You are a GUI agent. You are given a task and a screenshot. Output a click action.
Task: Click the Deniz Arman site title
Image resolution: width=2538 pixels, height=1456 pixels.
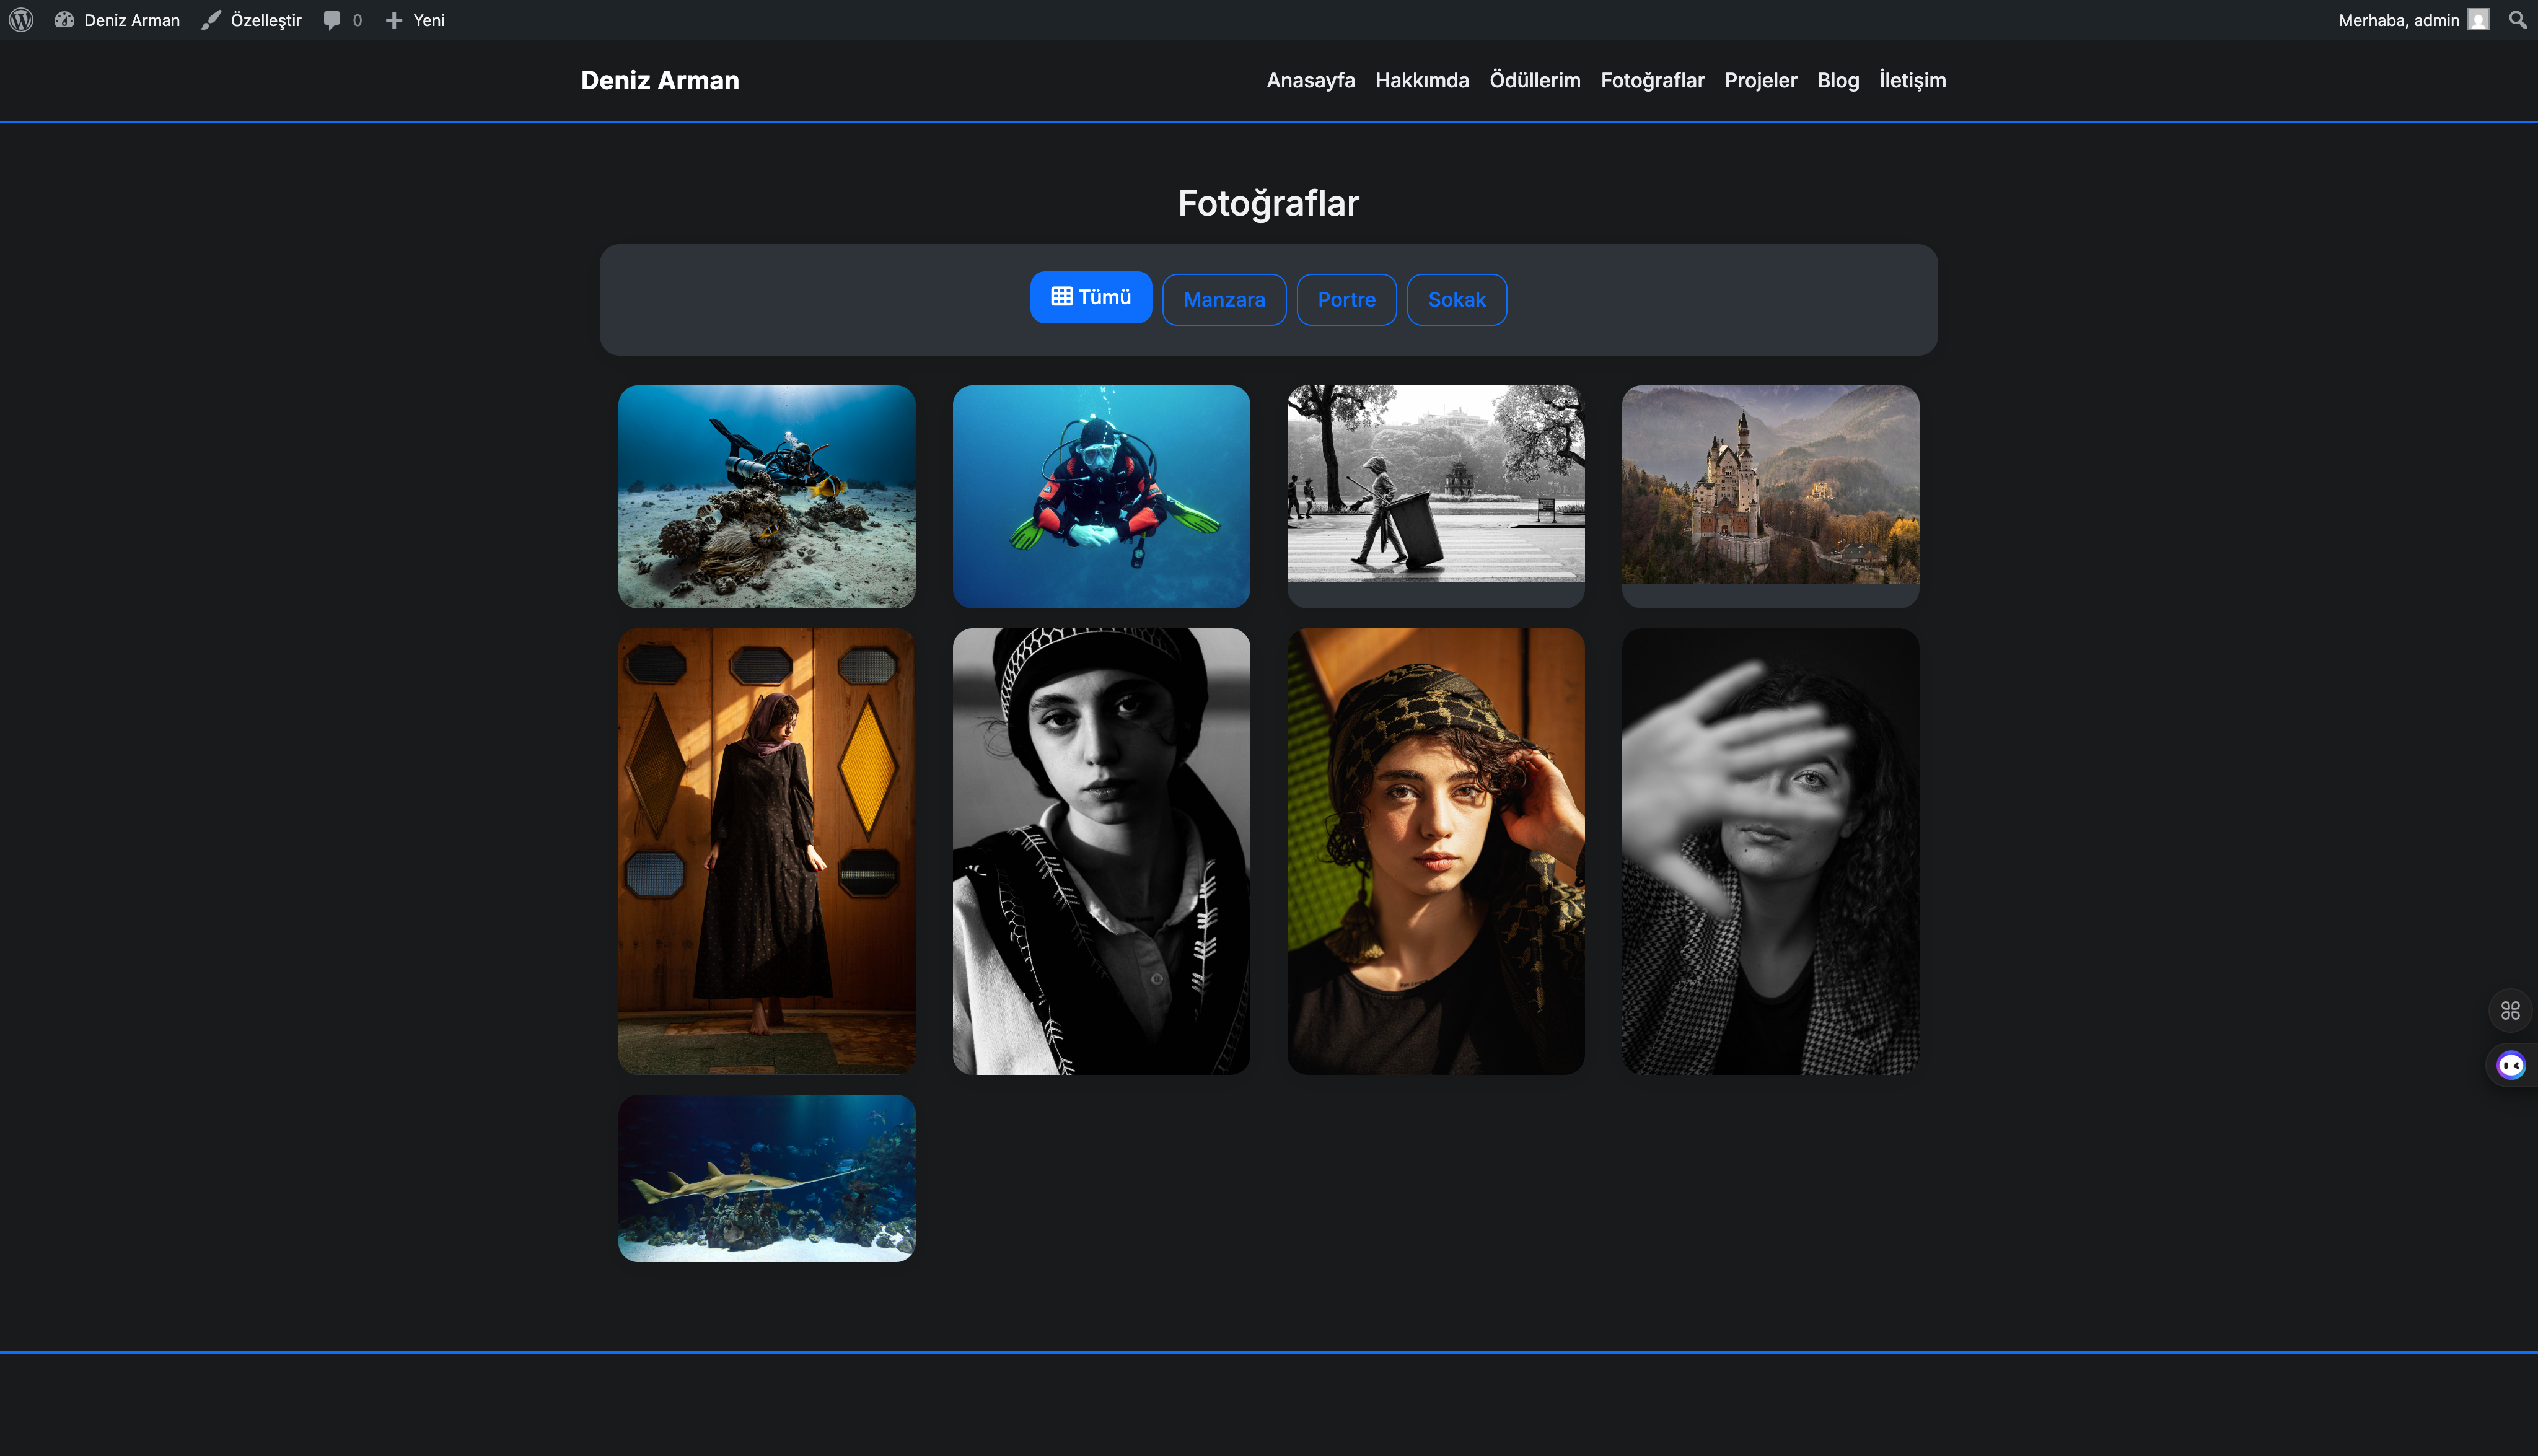tap(660, 80)
